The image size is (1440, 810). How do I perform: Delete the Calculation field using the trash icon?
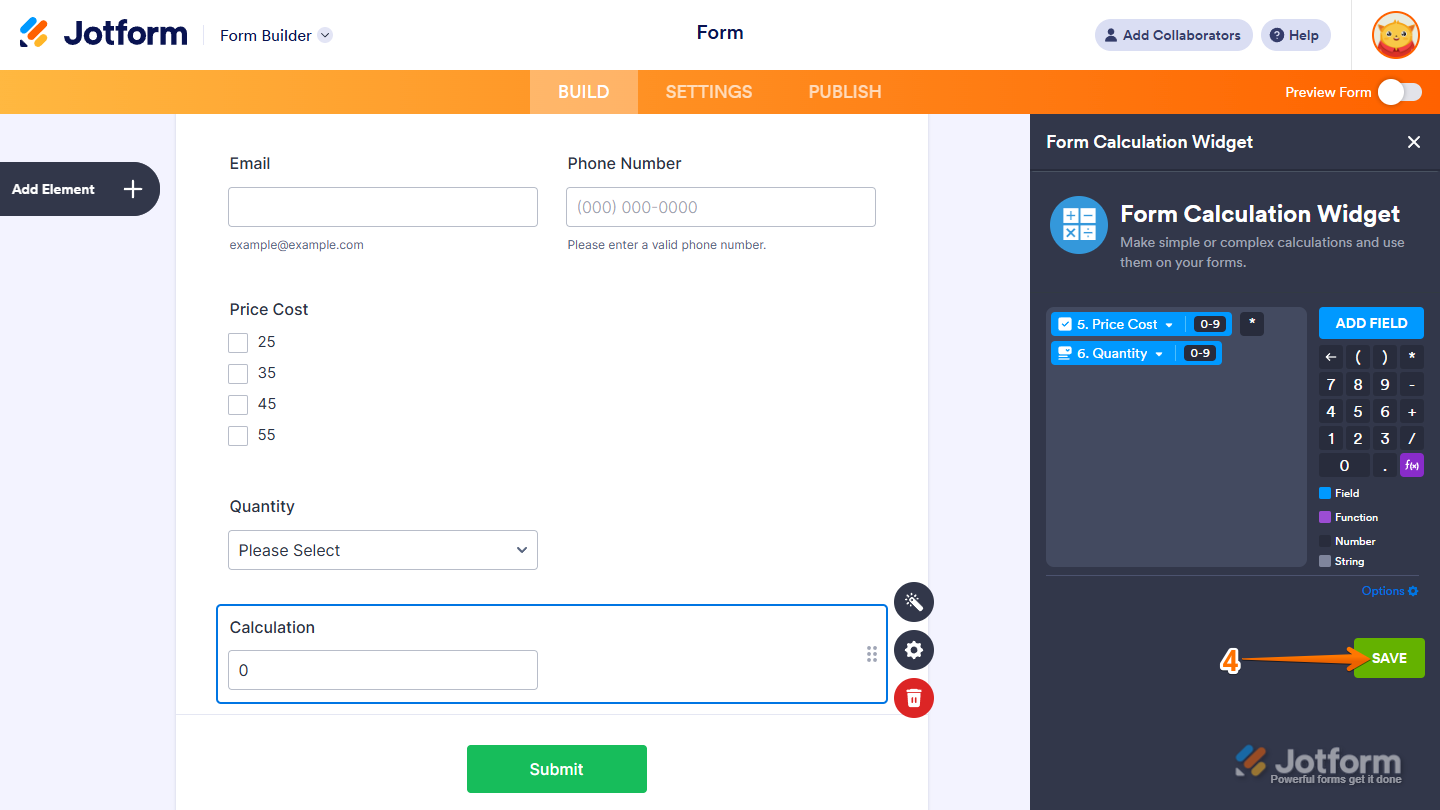click(x=913, y=698)
